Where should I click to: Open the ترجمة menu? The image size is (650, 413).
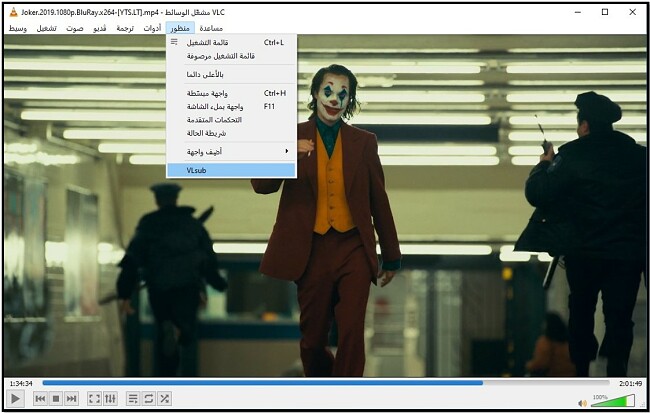(125, 28)
